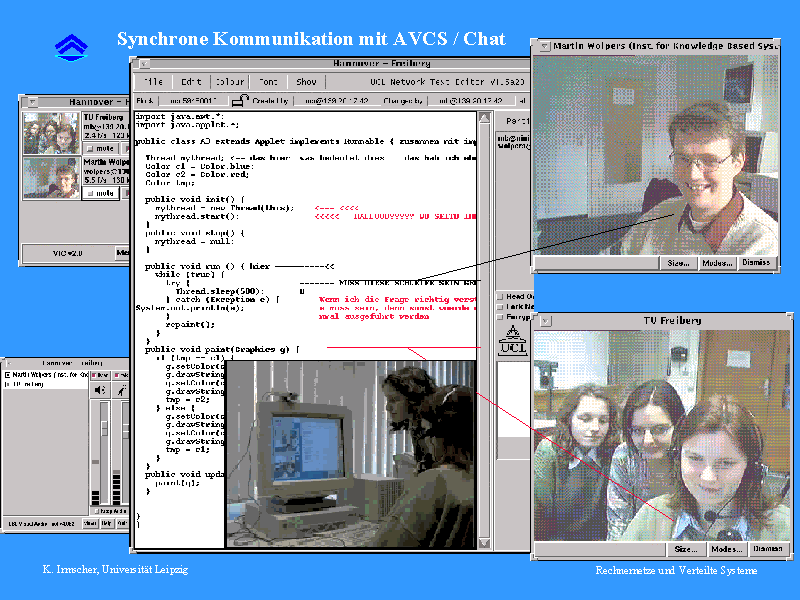
Task: Click the code line 'repaint();'
Action: tap(190, 324)
